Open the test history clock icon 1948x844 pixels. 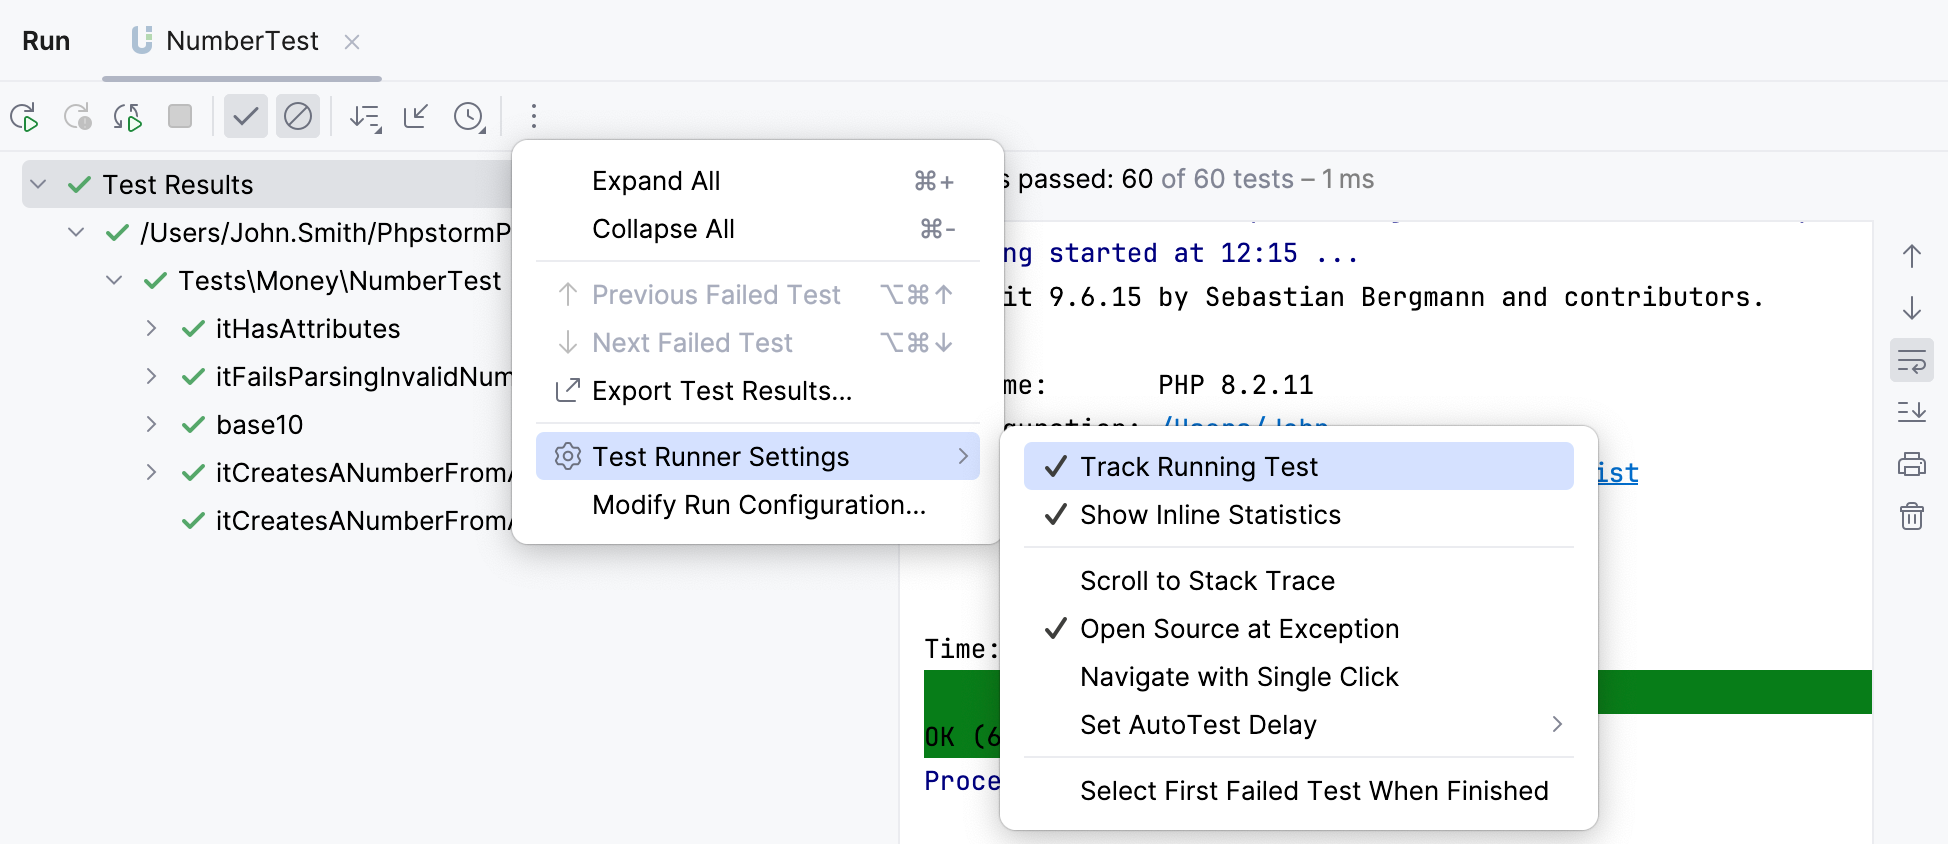469,117
